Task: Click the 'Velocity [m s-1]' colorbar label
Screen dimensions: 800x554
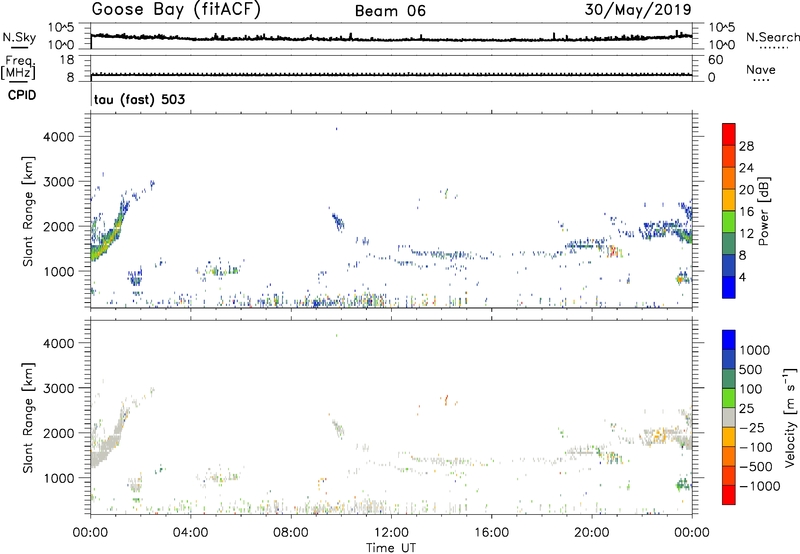Action: click(x=790, y=417)
